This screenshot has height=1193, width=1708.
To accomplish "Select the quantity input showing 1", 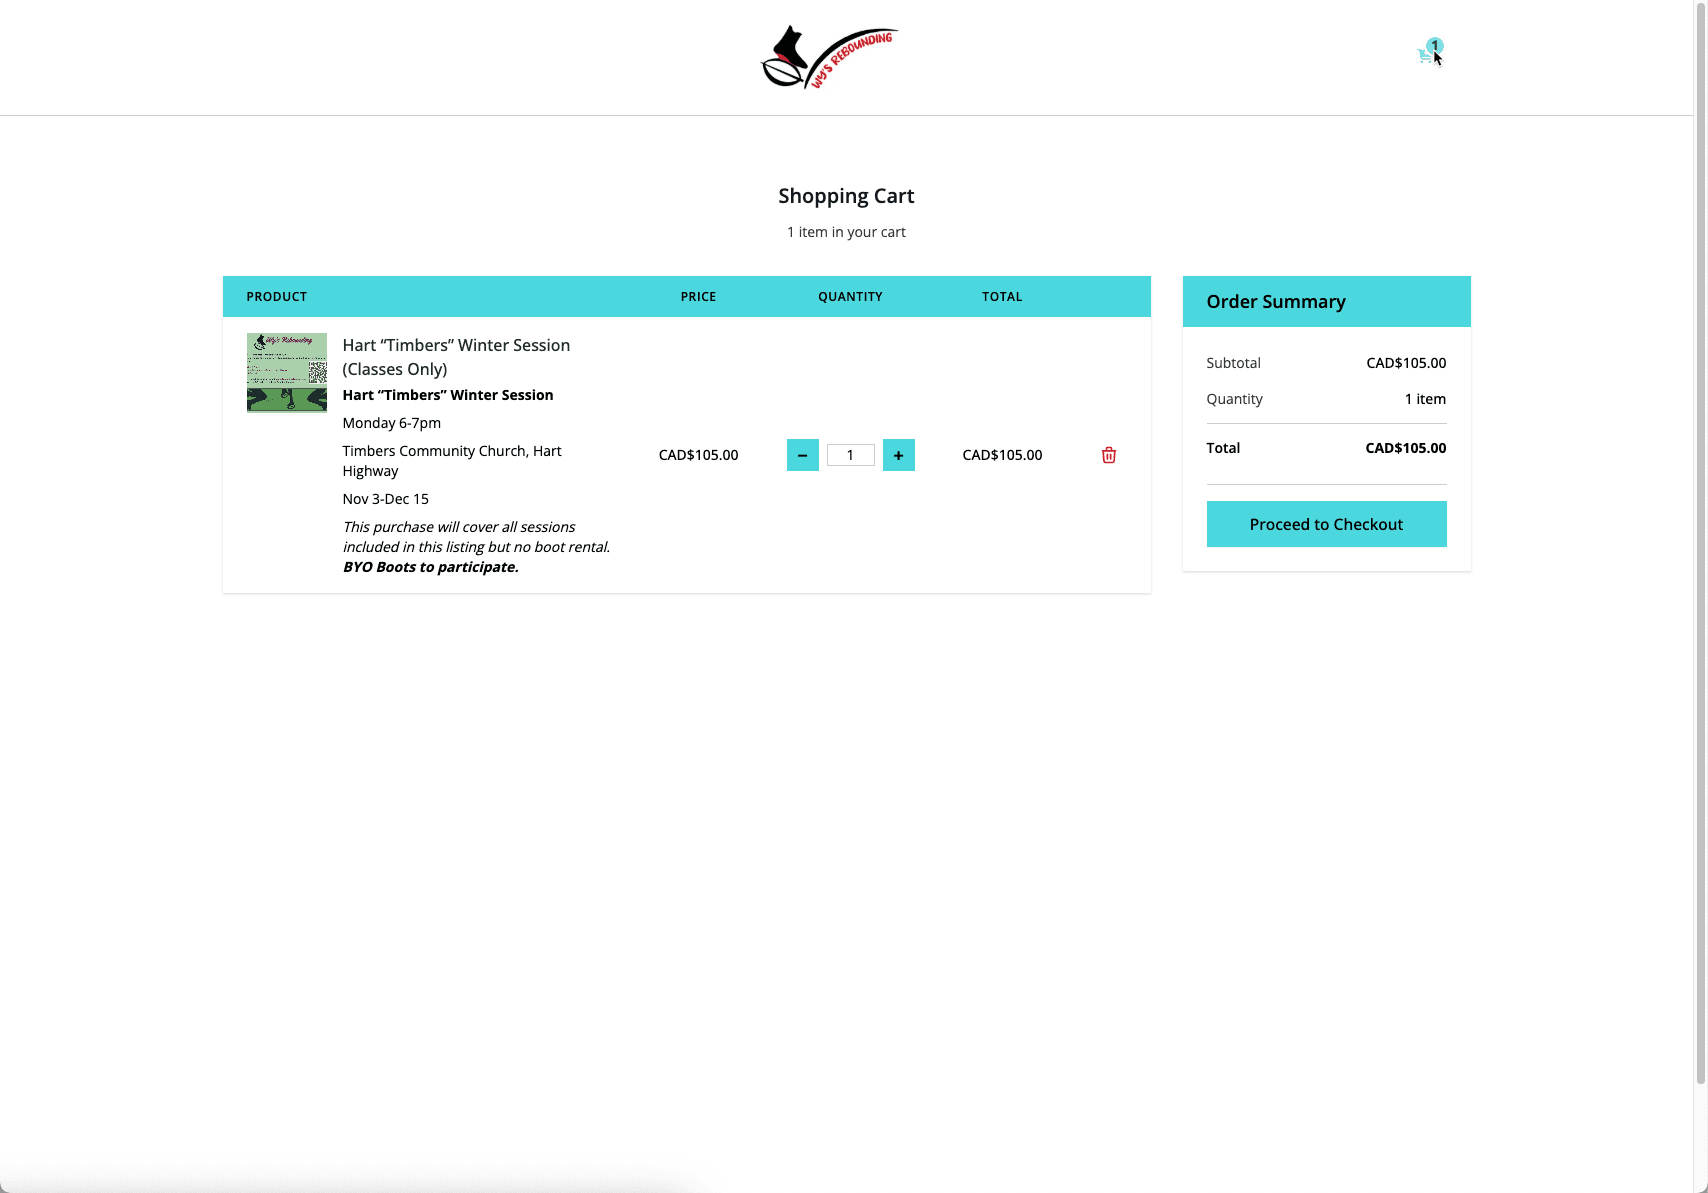I will 850,455.
